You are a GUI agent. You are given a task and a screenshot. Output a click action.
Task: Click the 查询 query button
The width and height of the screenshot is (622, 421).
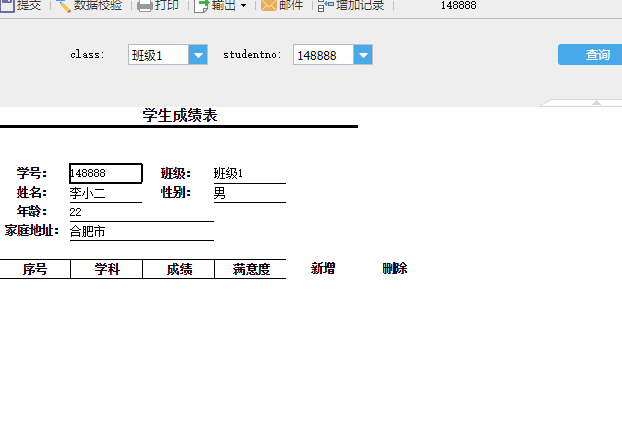pos(590,54)
